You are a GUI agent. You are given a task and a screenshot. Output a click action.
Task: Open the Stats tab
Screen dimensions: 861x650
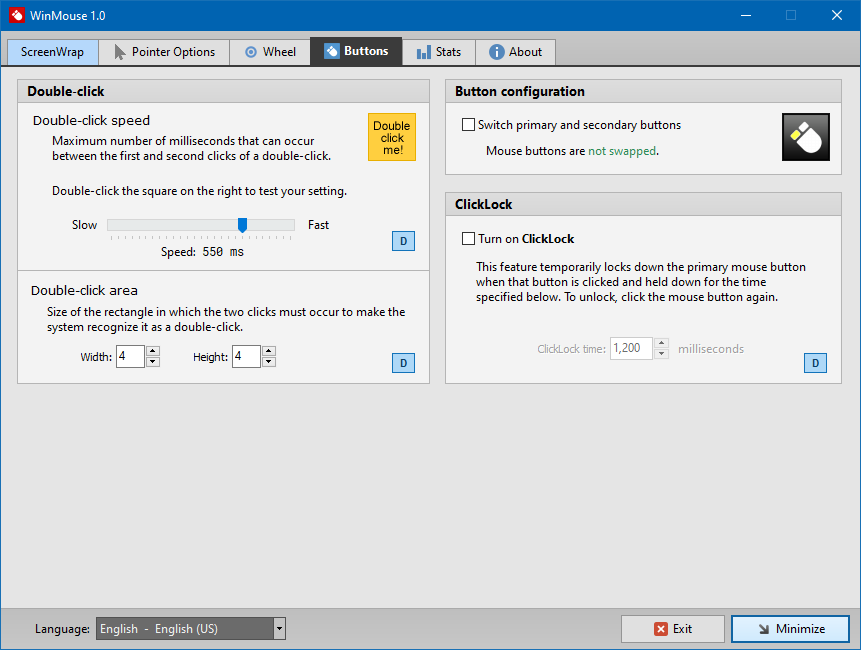(x=439, y=52)
